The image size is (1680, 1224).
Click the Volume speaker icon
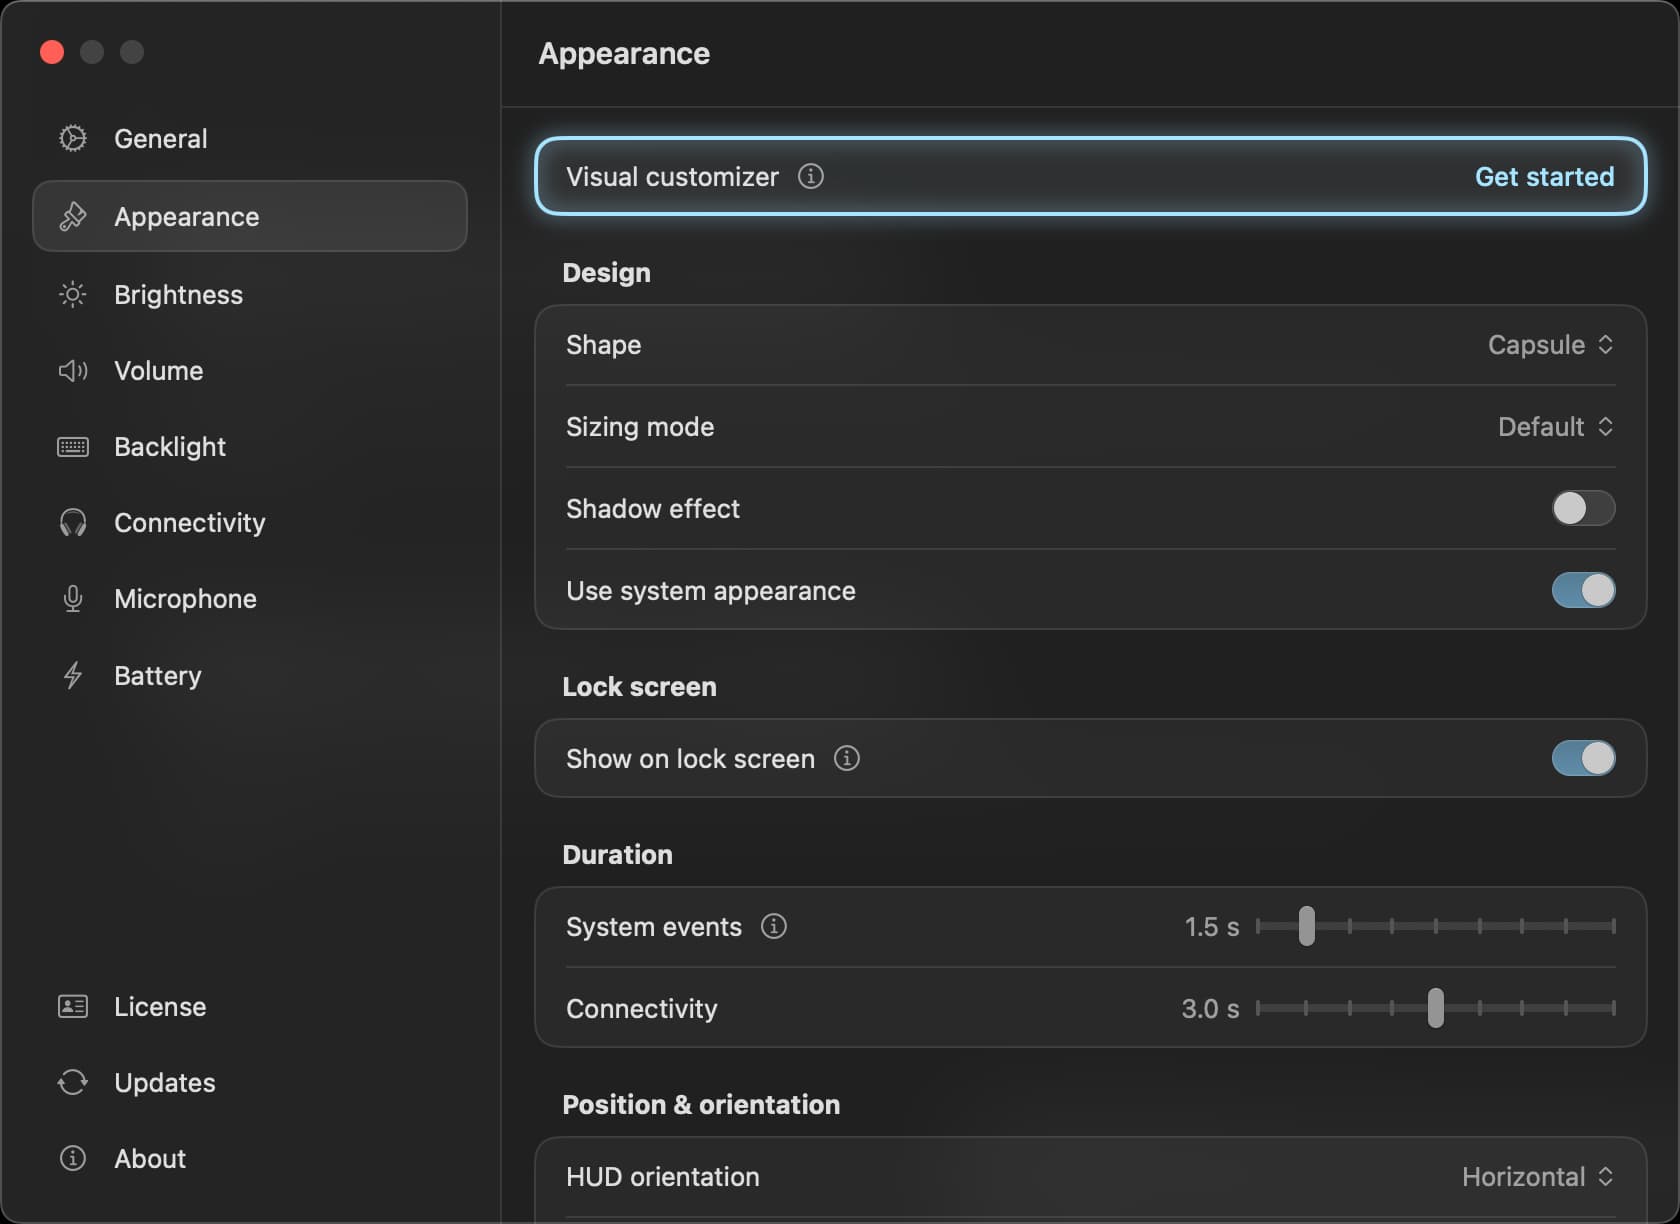point(72,370)
